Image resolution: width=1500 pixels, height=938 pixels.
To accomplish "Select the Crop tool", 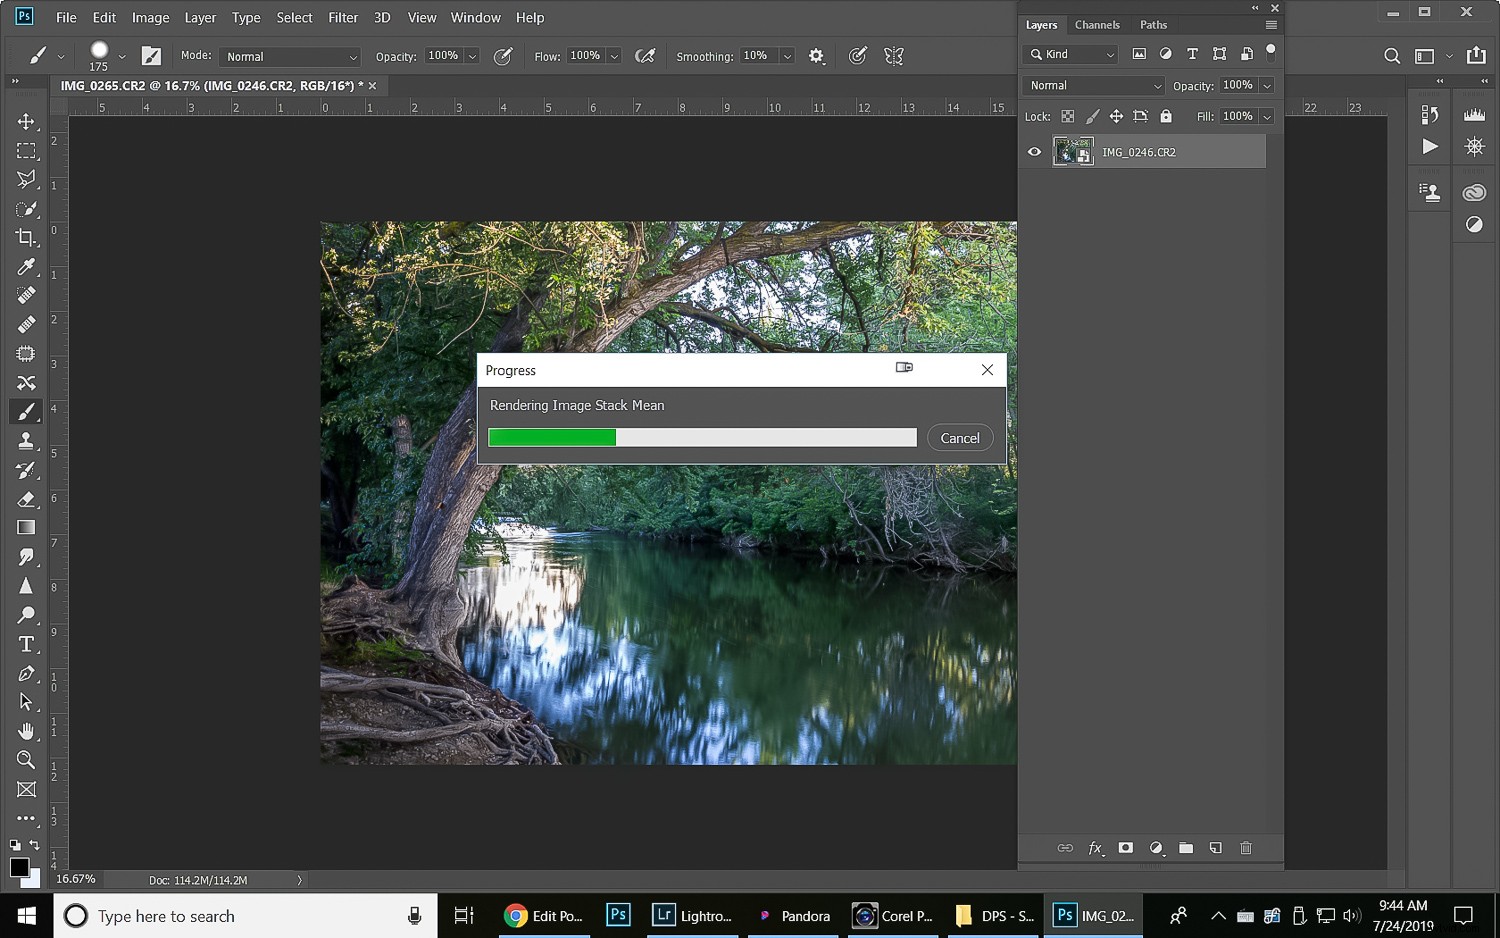I will [26, 237].
